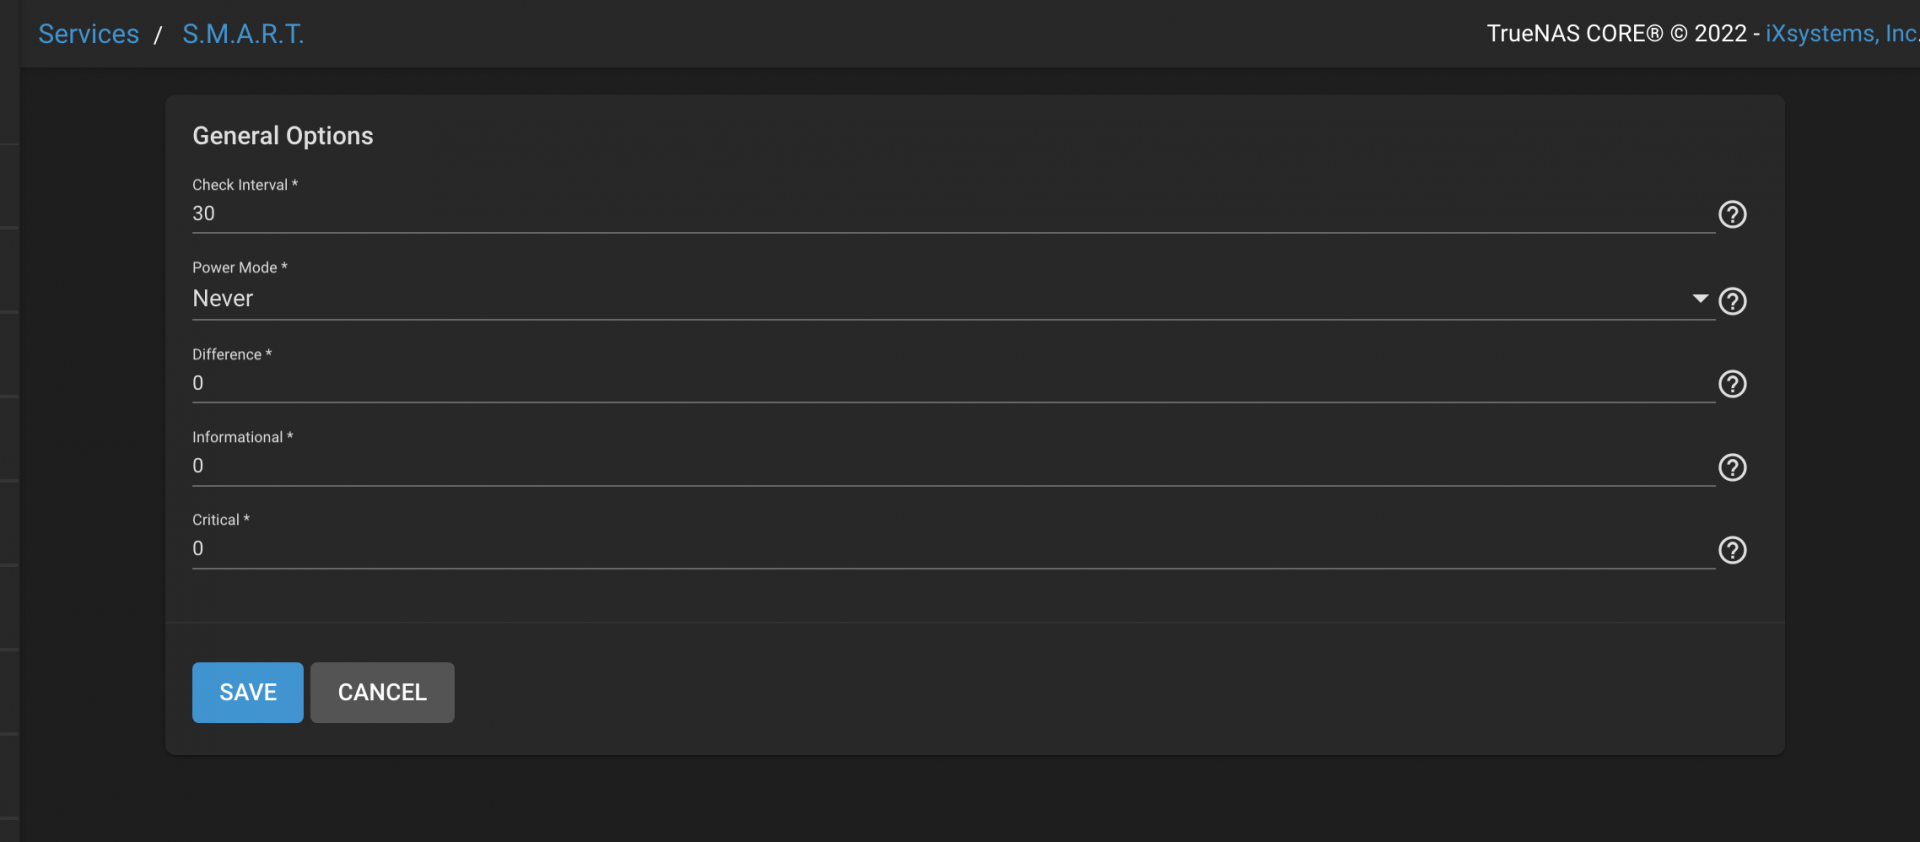Click the S.M.A.R.T. breadcrumb link
The image size is (1920, 842).
pyautogui.click(x=243, y=34)
